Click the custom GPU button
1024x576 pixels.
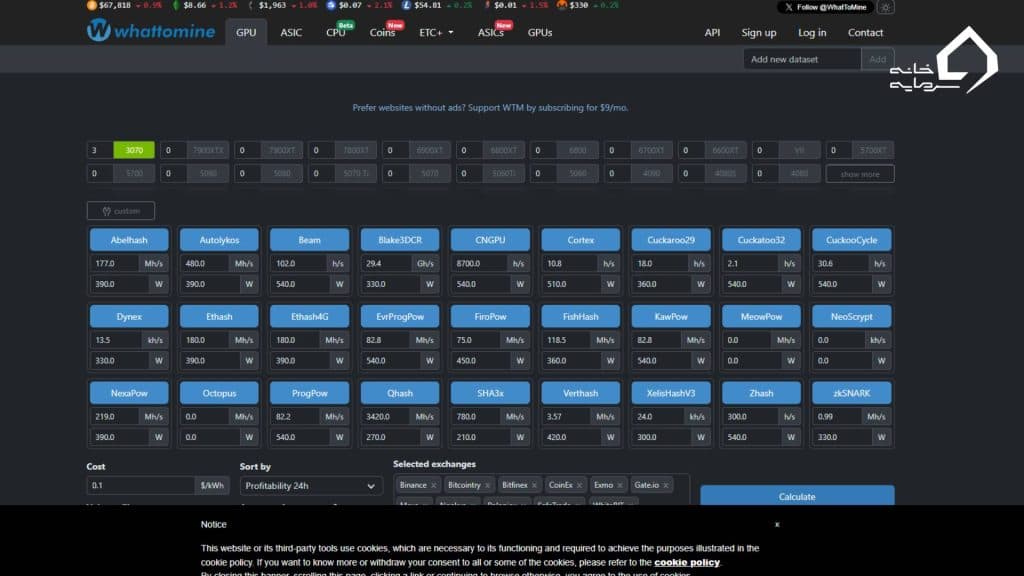coord(121,211)
